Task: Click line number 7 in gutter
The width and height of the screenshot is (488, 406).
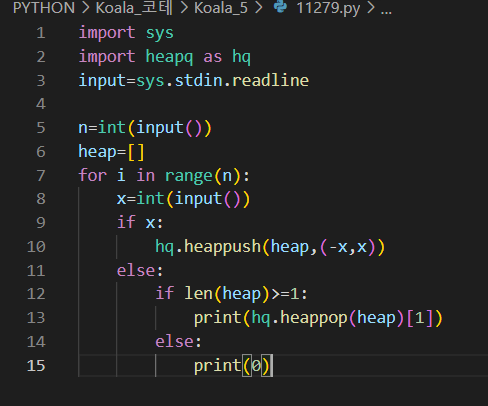Action: point(41,175)
